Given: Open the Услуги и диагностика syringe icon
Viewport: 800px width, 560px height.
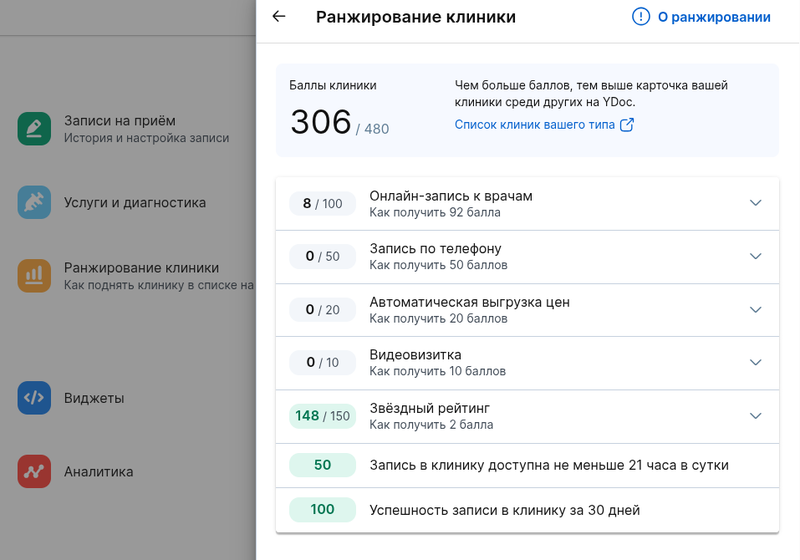Looking at the screenshot, I should [34, 202].
